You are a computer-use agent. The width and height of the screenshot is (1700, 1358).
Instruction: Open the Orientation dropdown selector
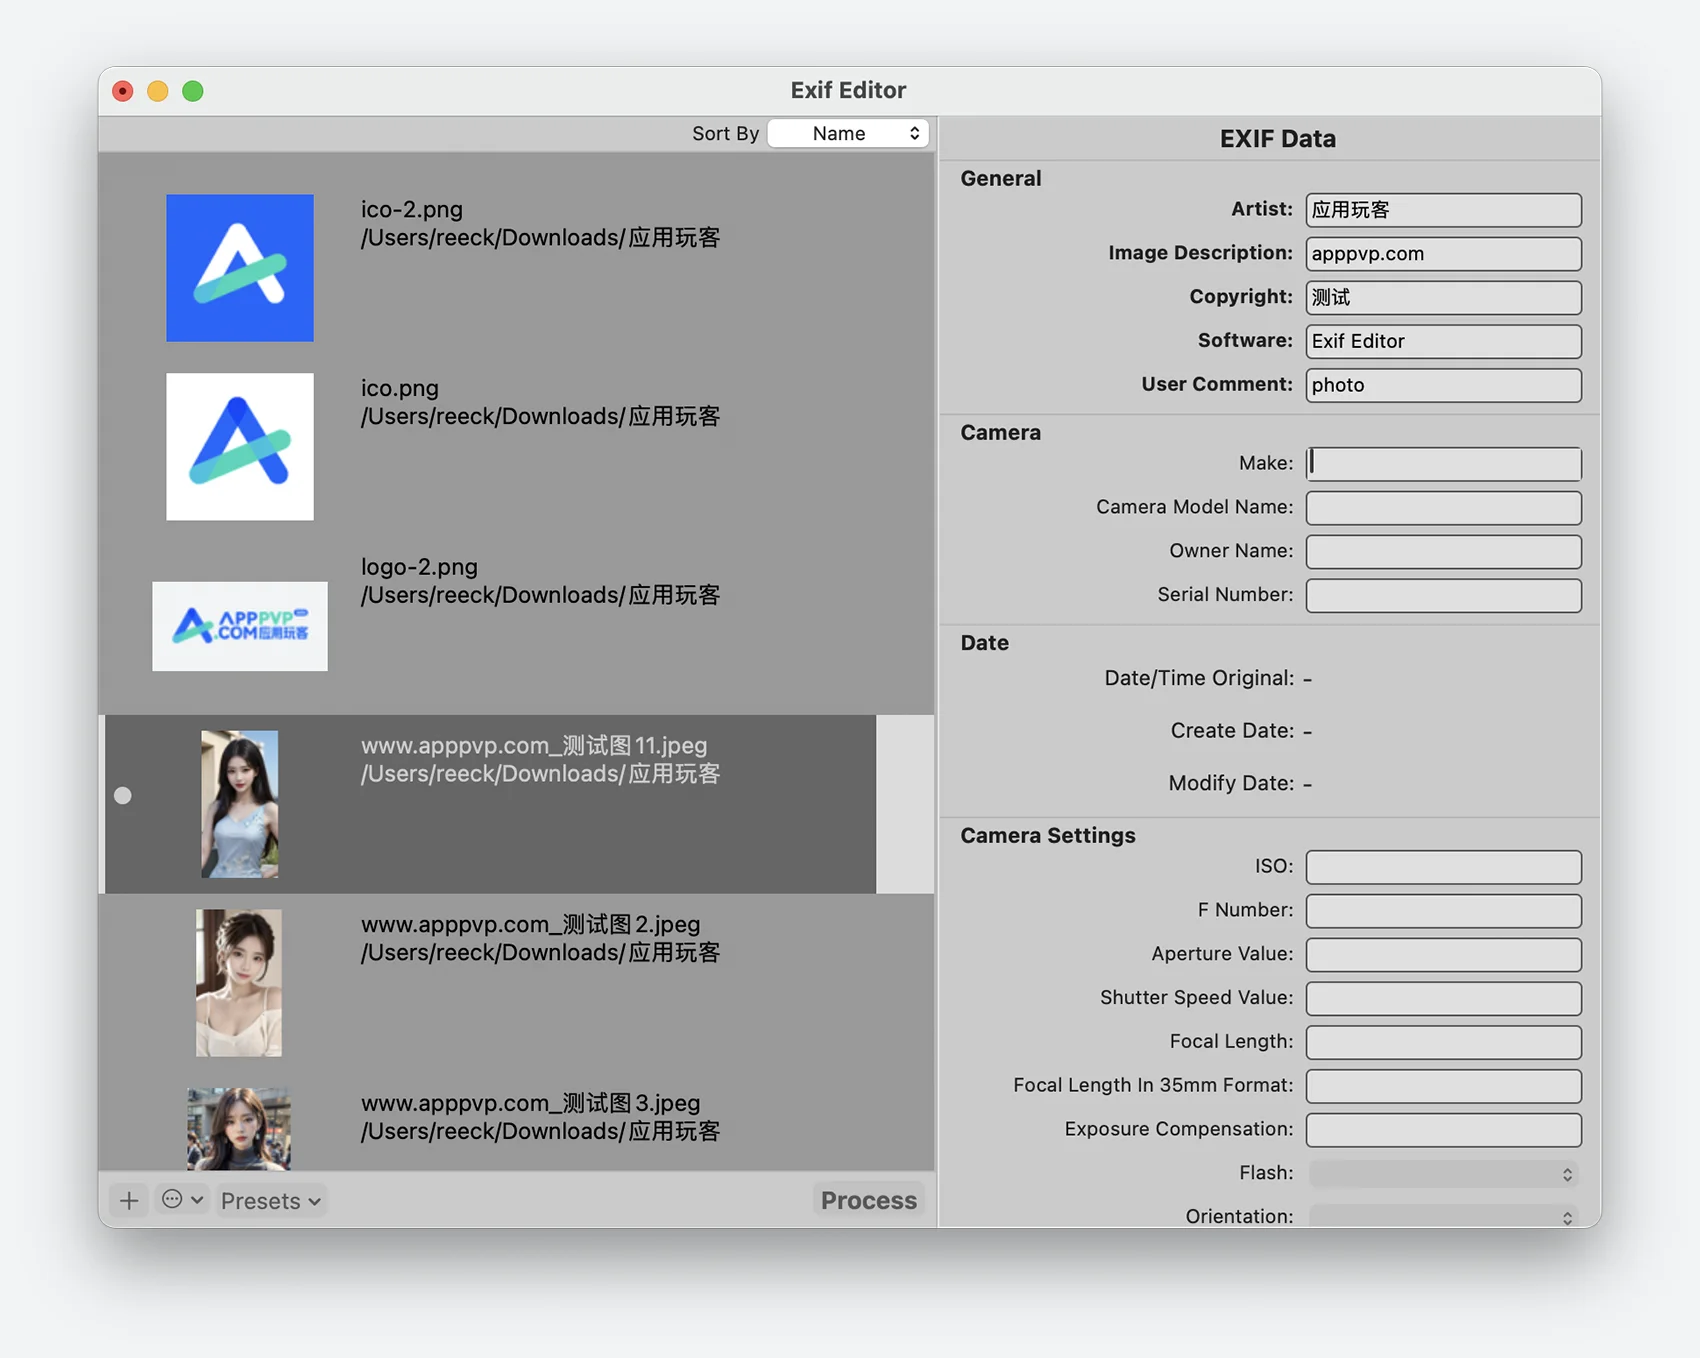click(x=1443, y=1216)
